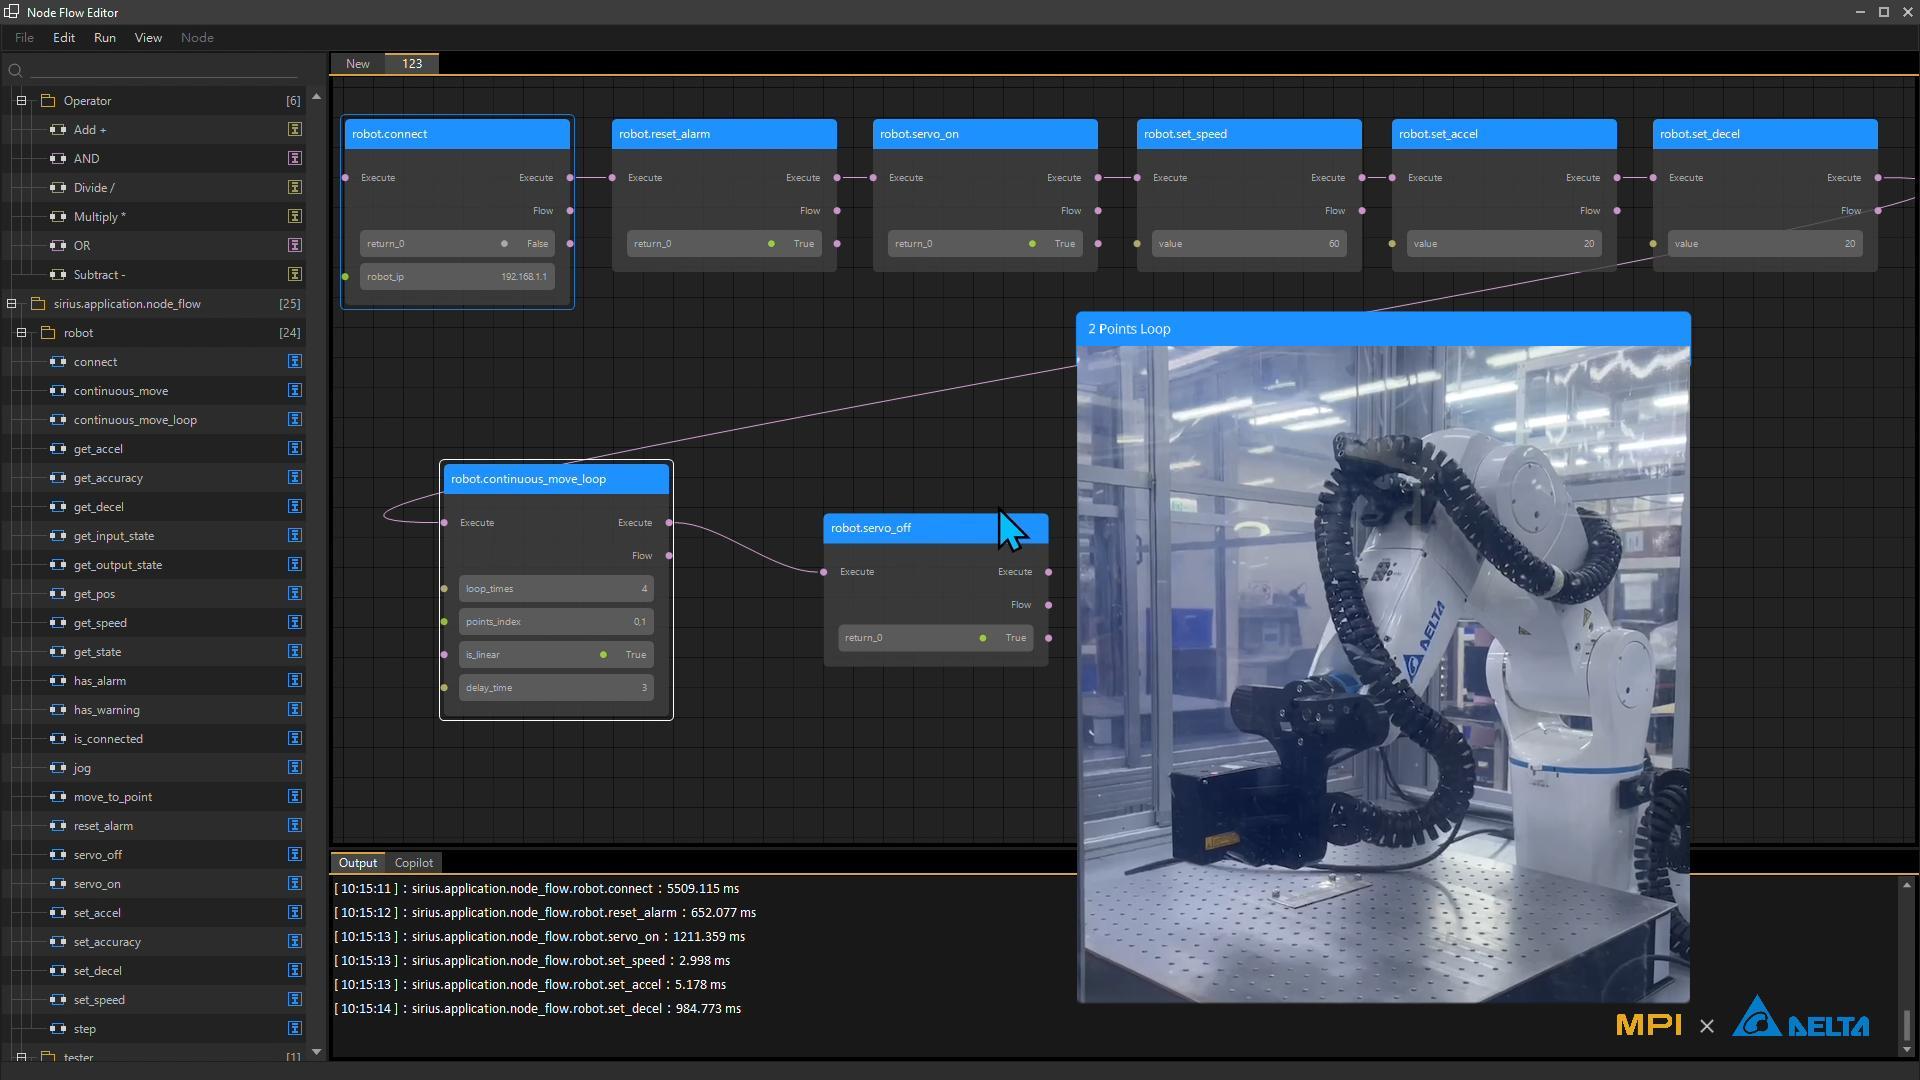Click value field 60 in robot.set_speed node
This screenshot has width=1920, height=1080.
point(1249,244)
